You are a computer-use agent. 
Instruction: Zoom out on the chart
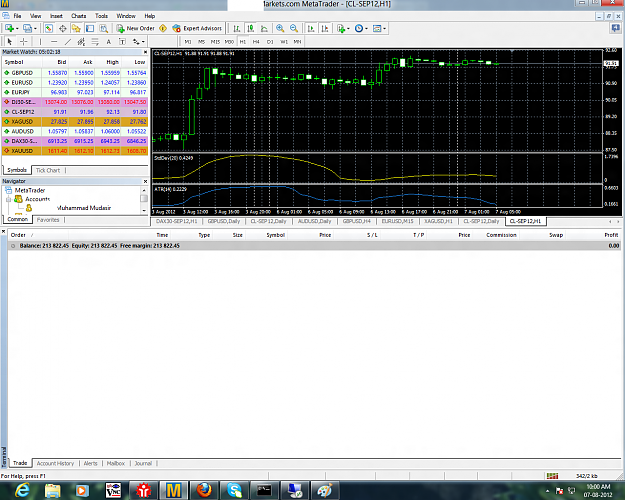pyautogui.click(x=294, y=28)
